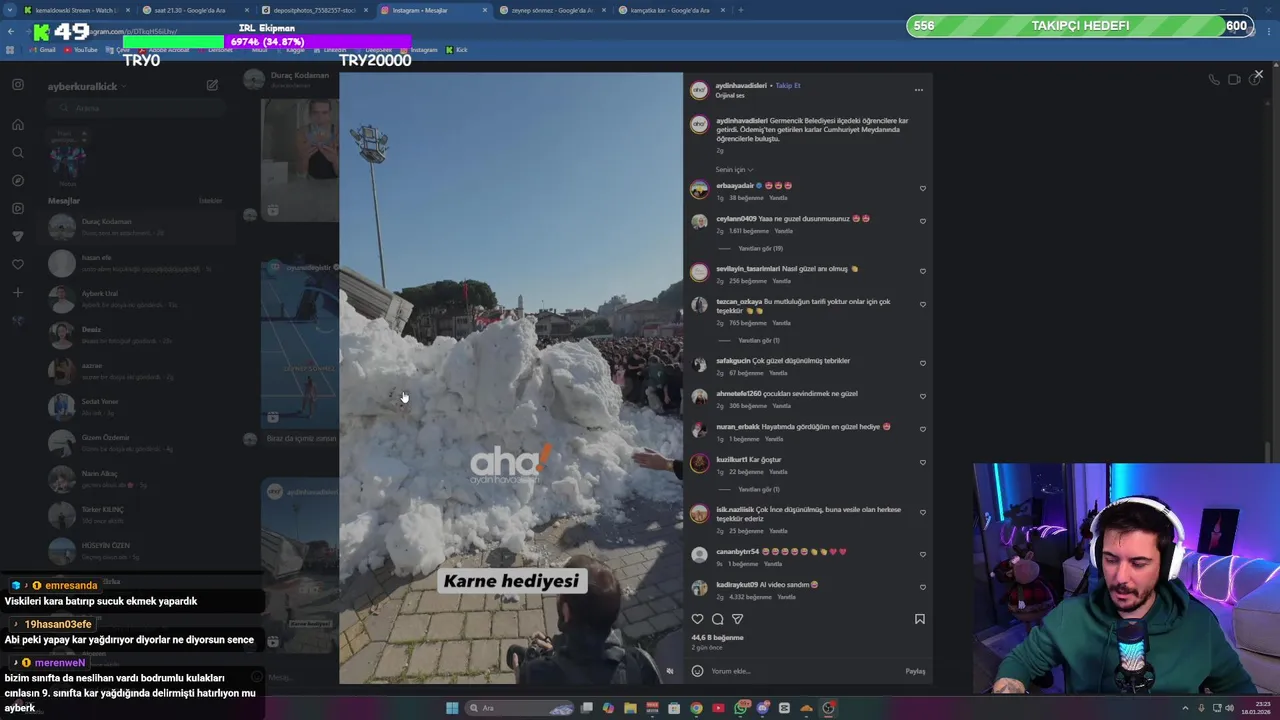Viewport: 1280px width, 720px height.
Task: Open emoji picker in comment box
Action: click(x=697, y=671)
